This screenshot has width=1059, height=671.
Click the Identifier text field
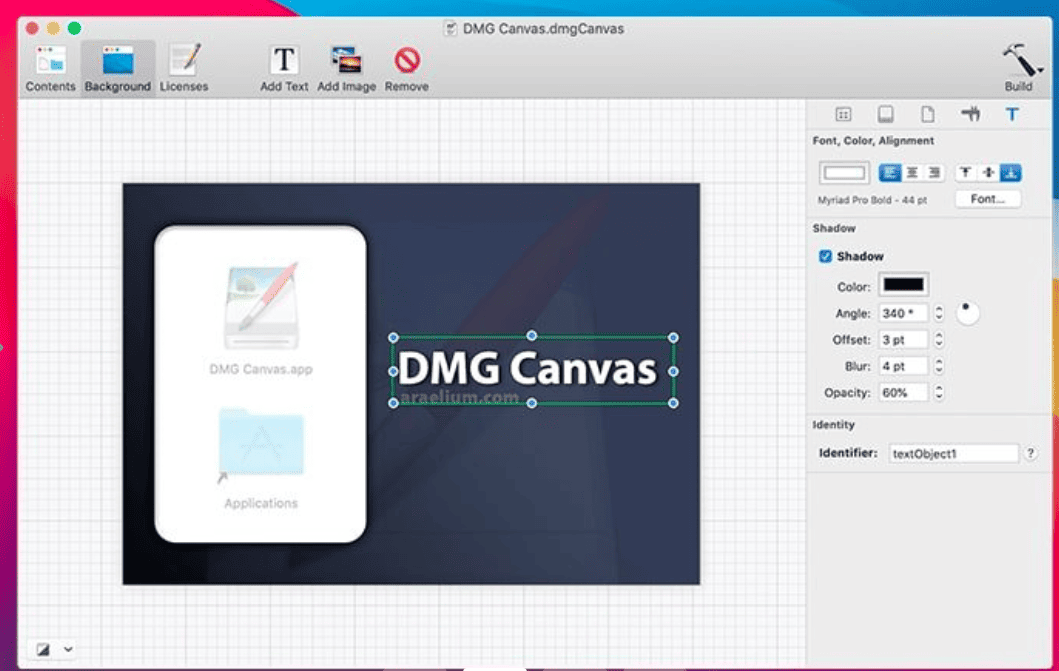953,454
